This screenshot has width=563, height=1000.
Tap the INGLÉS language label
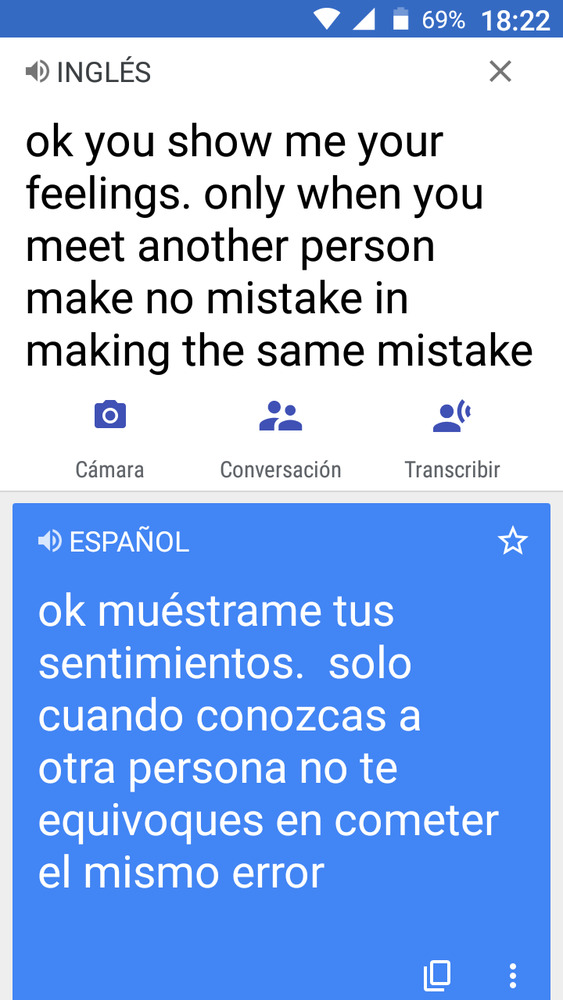point(104,72)
